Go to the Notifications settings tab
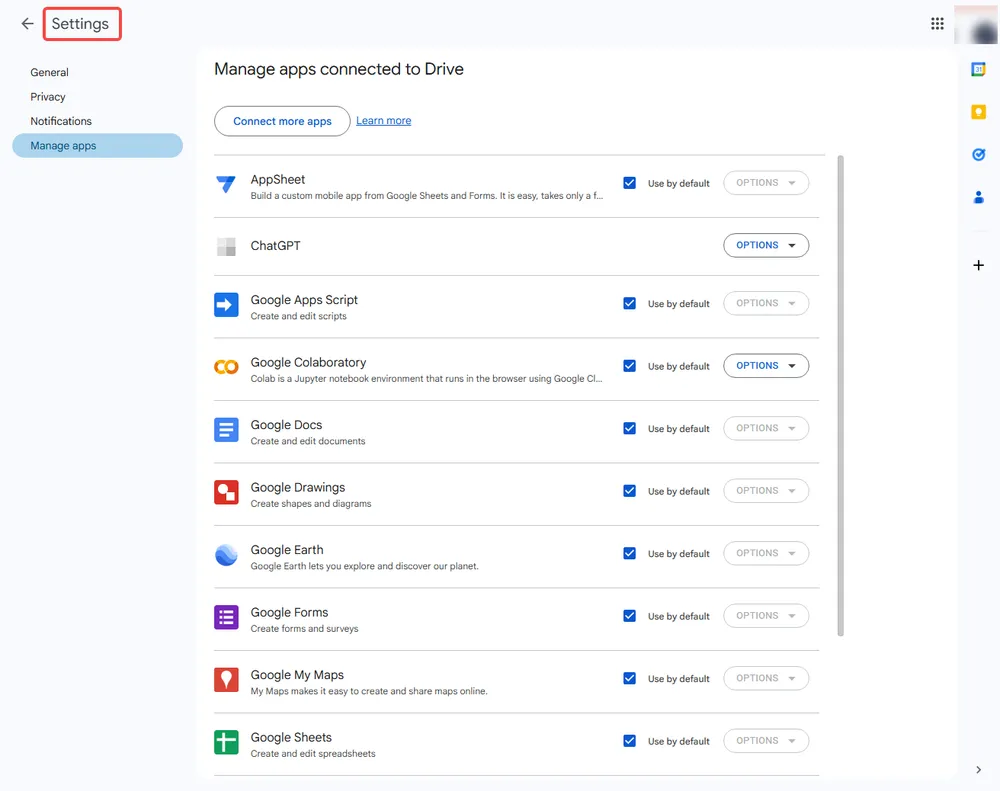Image resolution: width=1000 pixels, height=791 pixels. 98,121
